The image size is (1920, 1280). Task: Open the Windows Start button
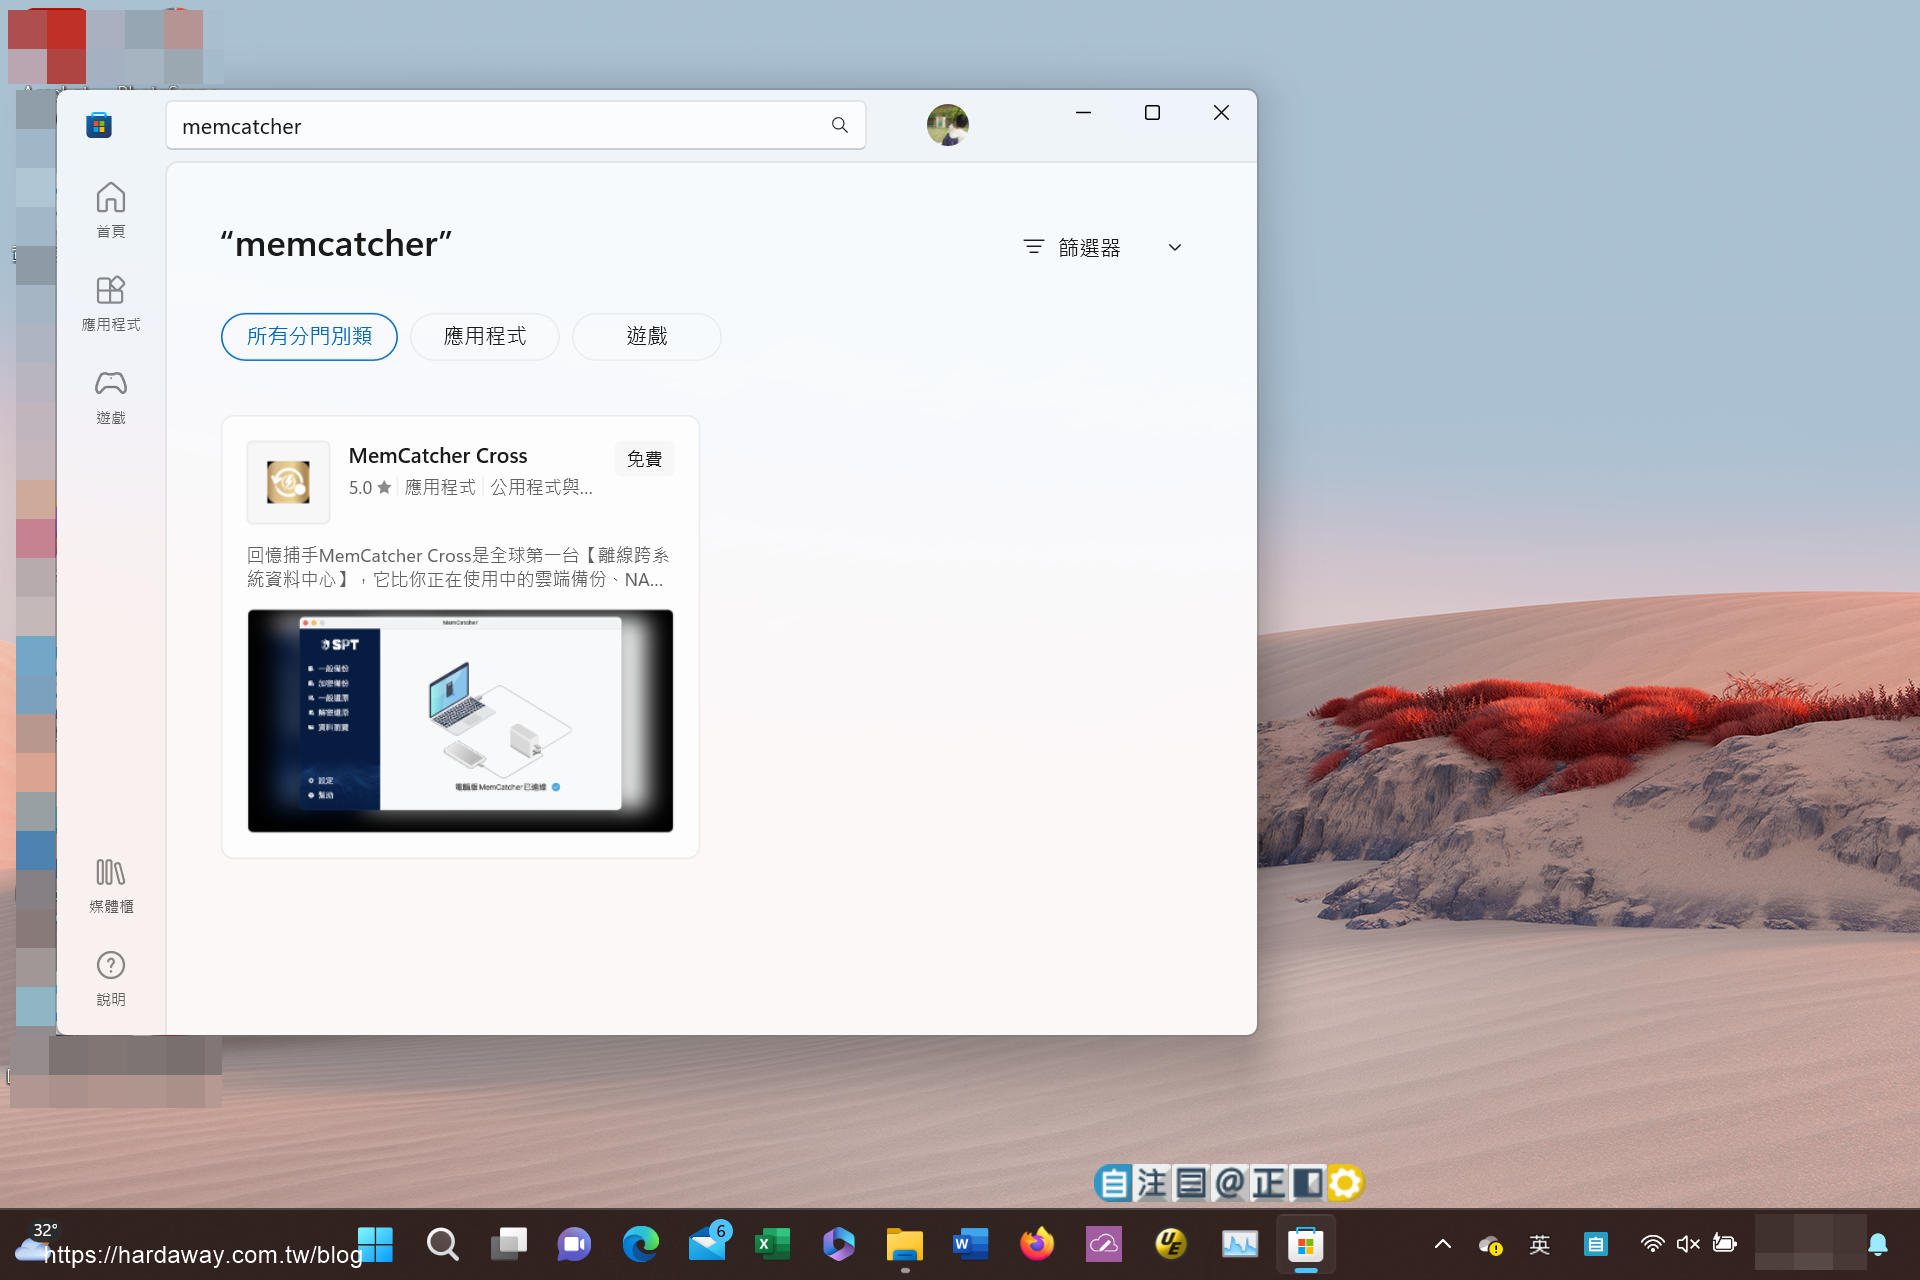click(376, 1244)
